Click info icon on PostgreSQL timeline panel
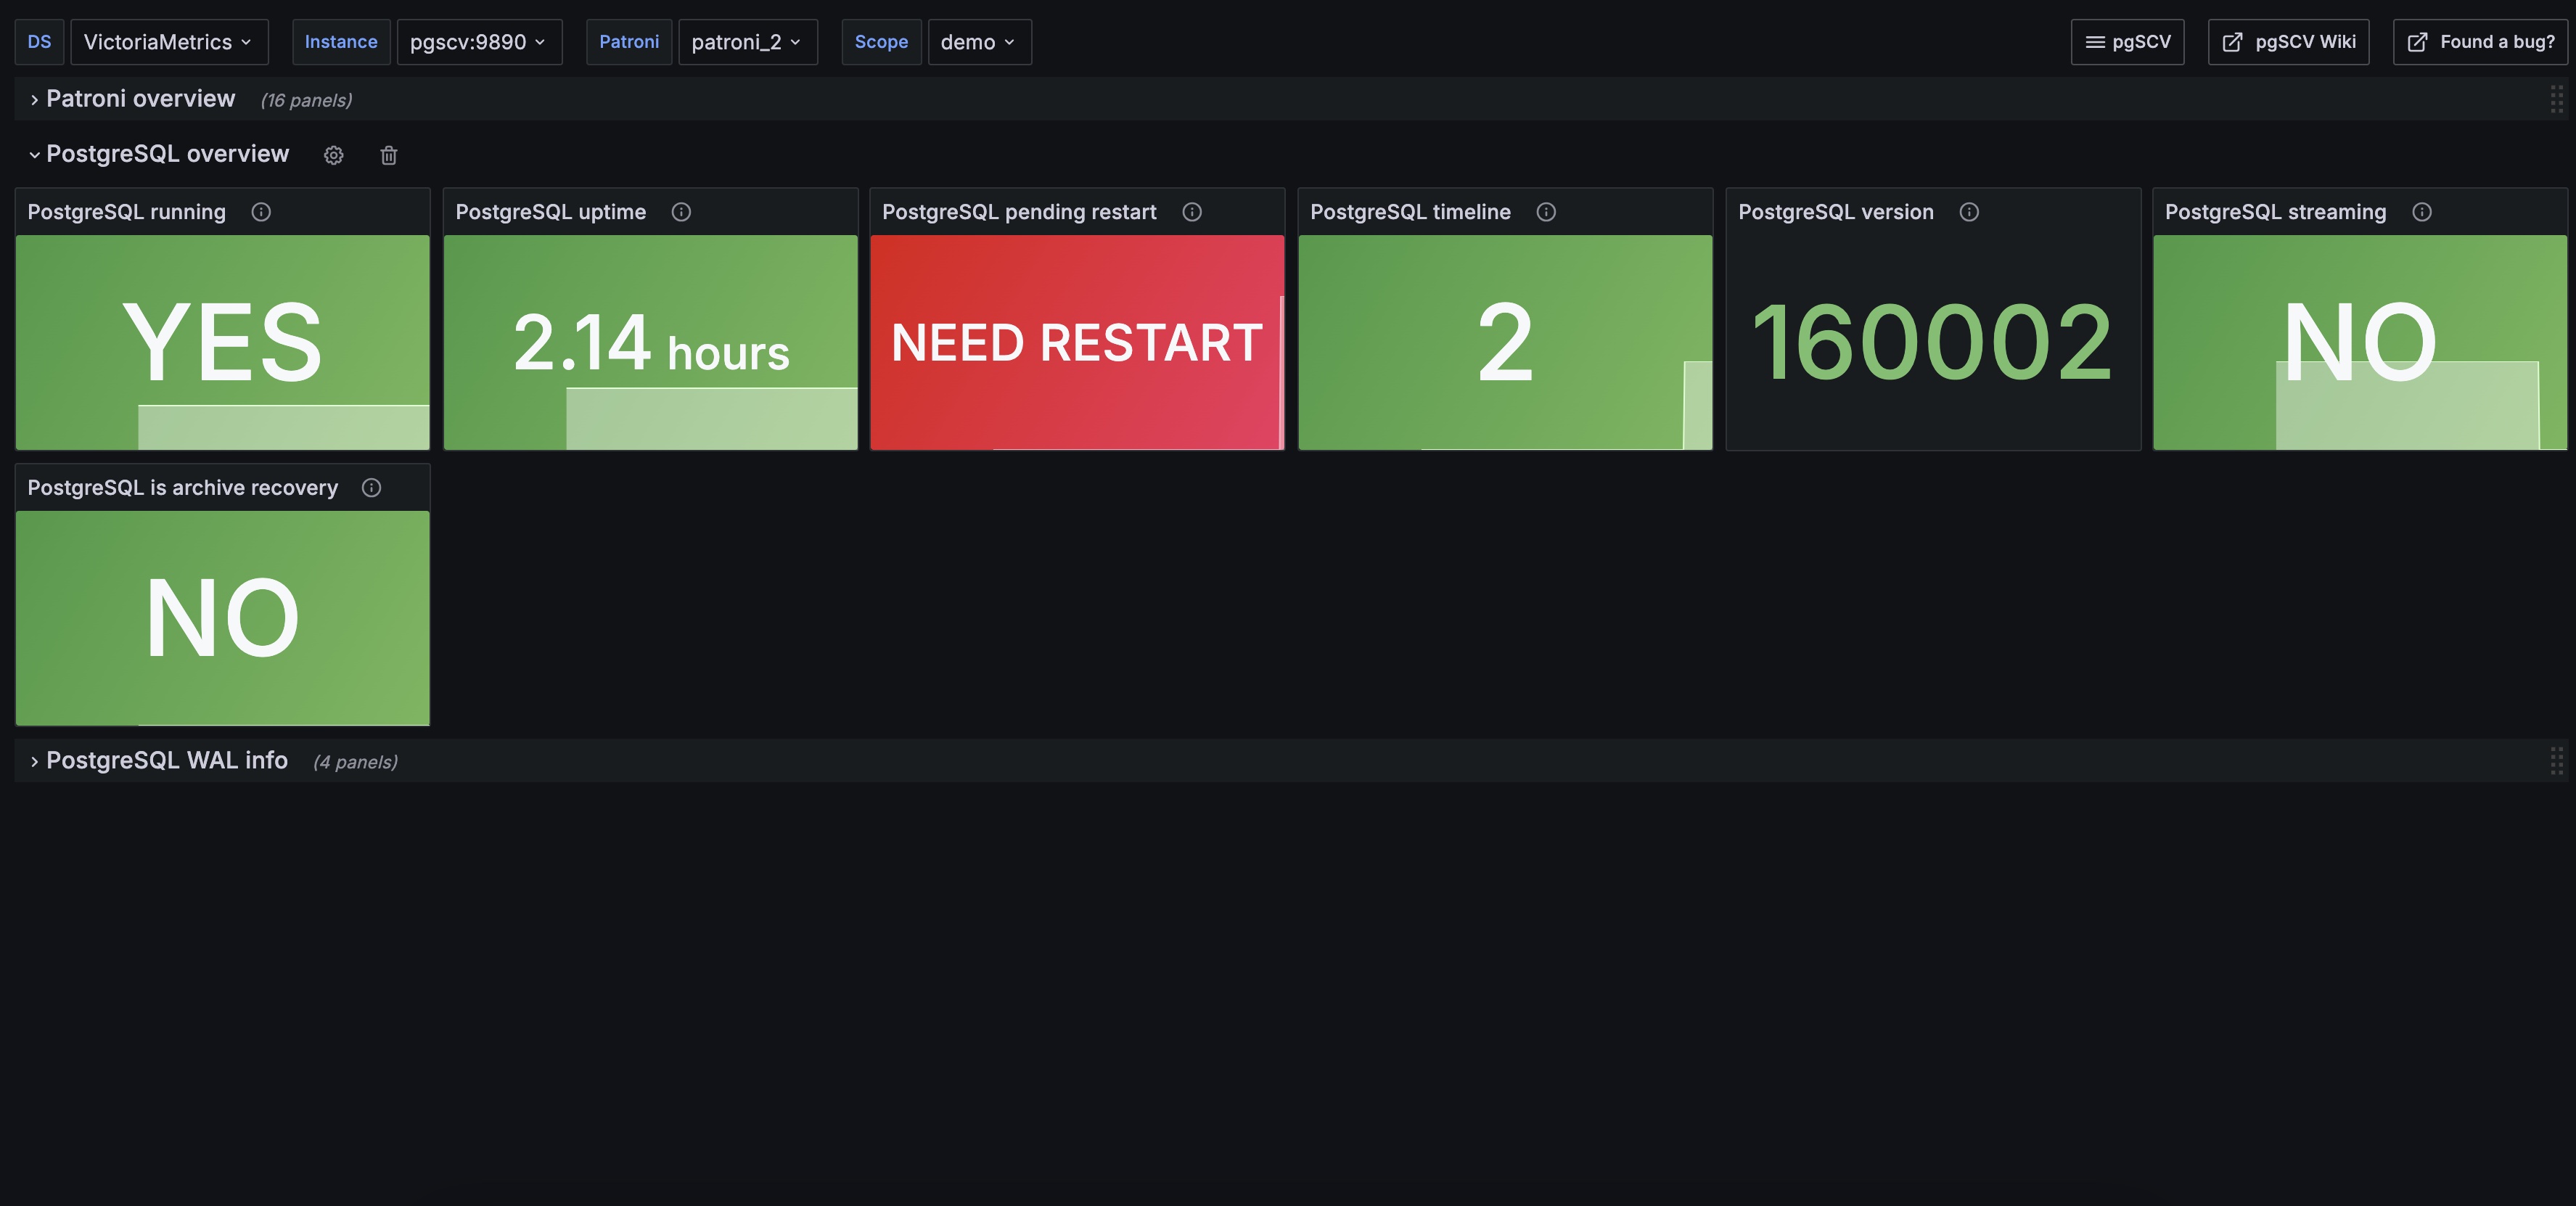Image resolution: width=2576 pixels, height=1206 pixels. [1546, 212]
